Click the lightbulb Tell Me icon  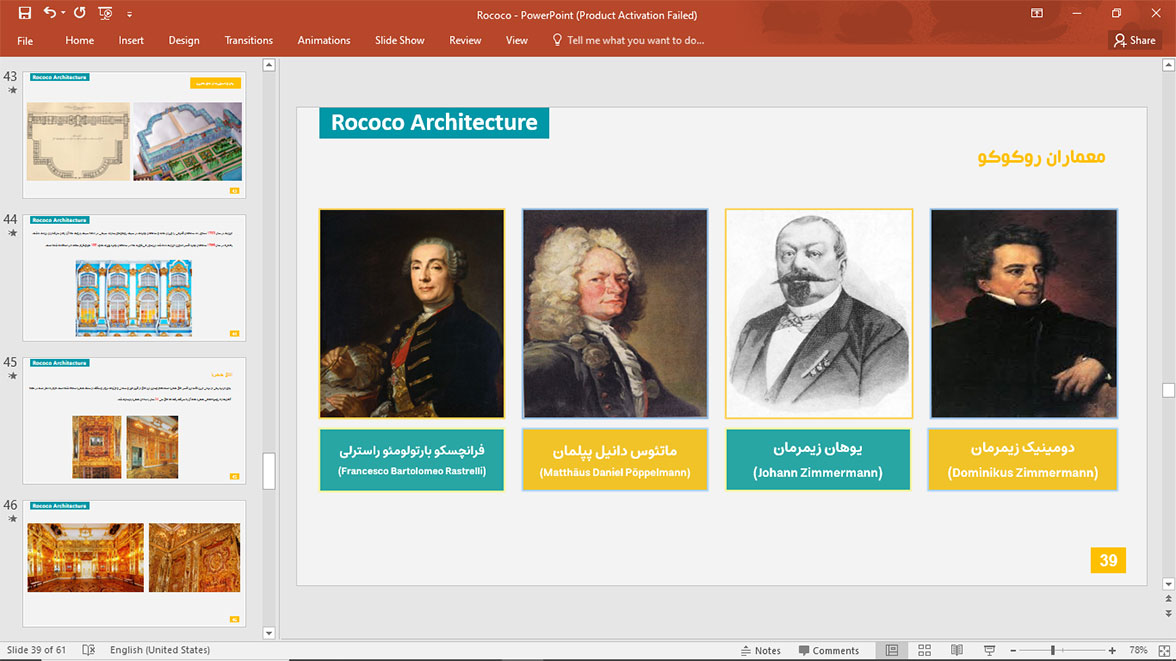tap(556, 40)
